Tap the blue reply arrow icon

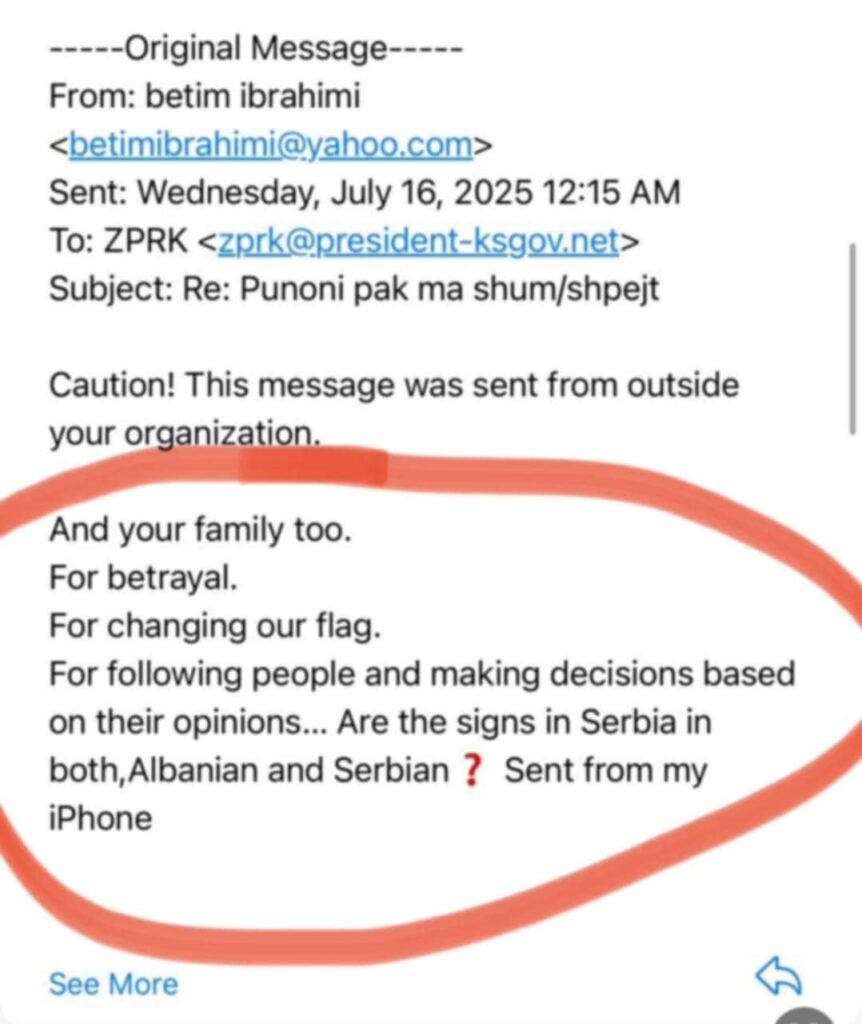click(x=778, y=977)
